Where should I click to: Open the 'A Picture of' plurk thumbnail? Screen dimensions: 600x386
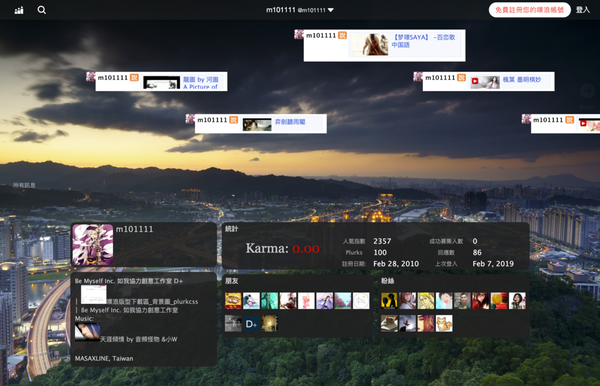161,83
